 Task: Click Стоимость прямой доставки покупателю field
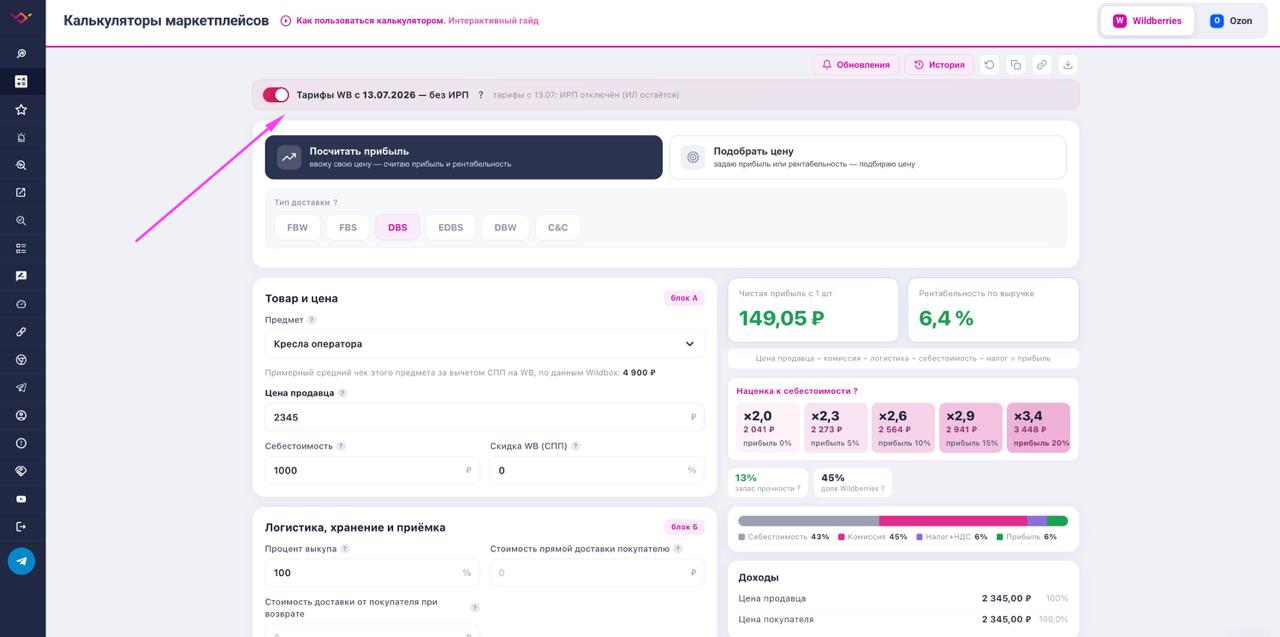[597, 573]
